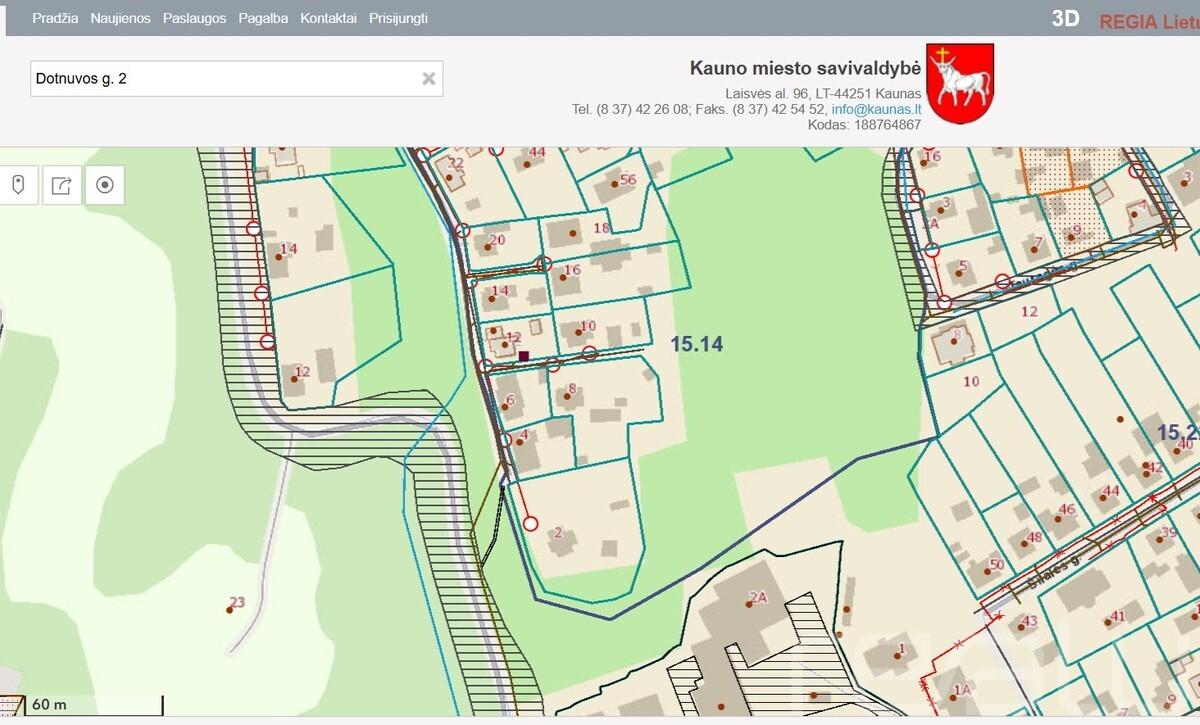This screenshot has height=725, width=1200.
Task: Click the Kauno miesto savivaldybė heading
Action: pyautogui.click(x=805, y=68)
